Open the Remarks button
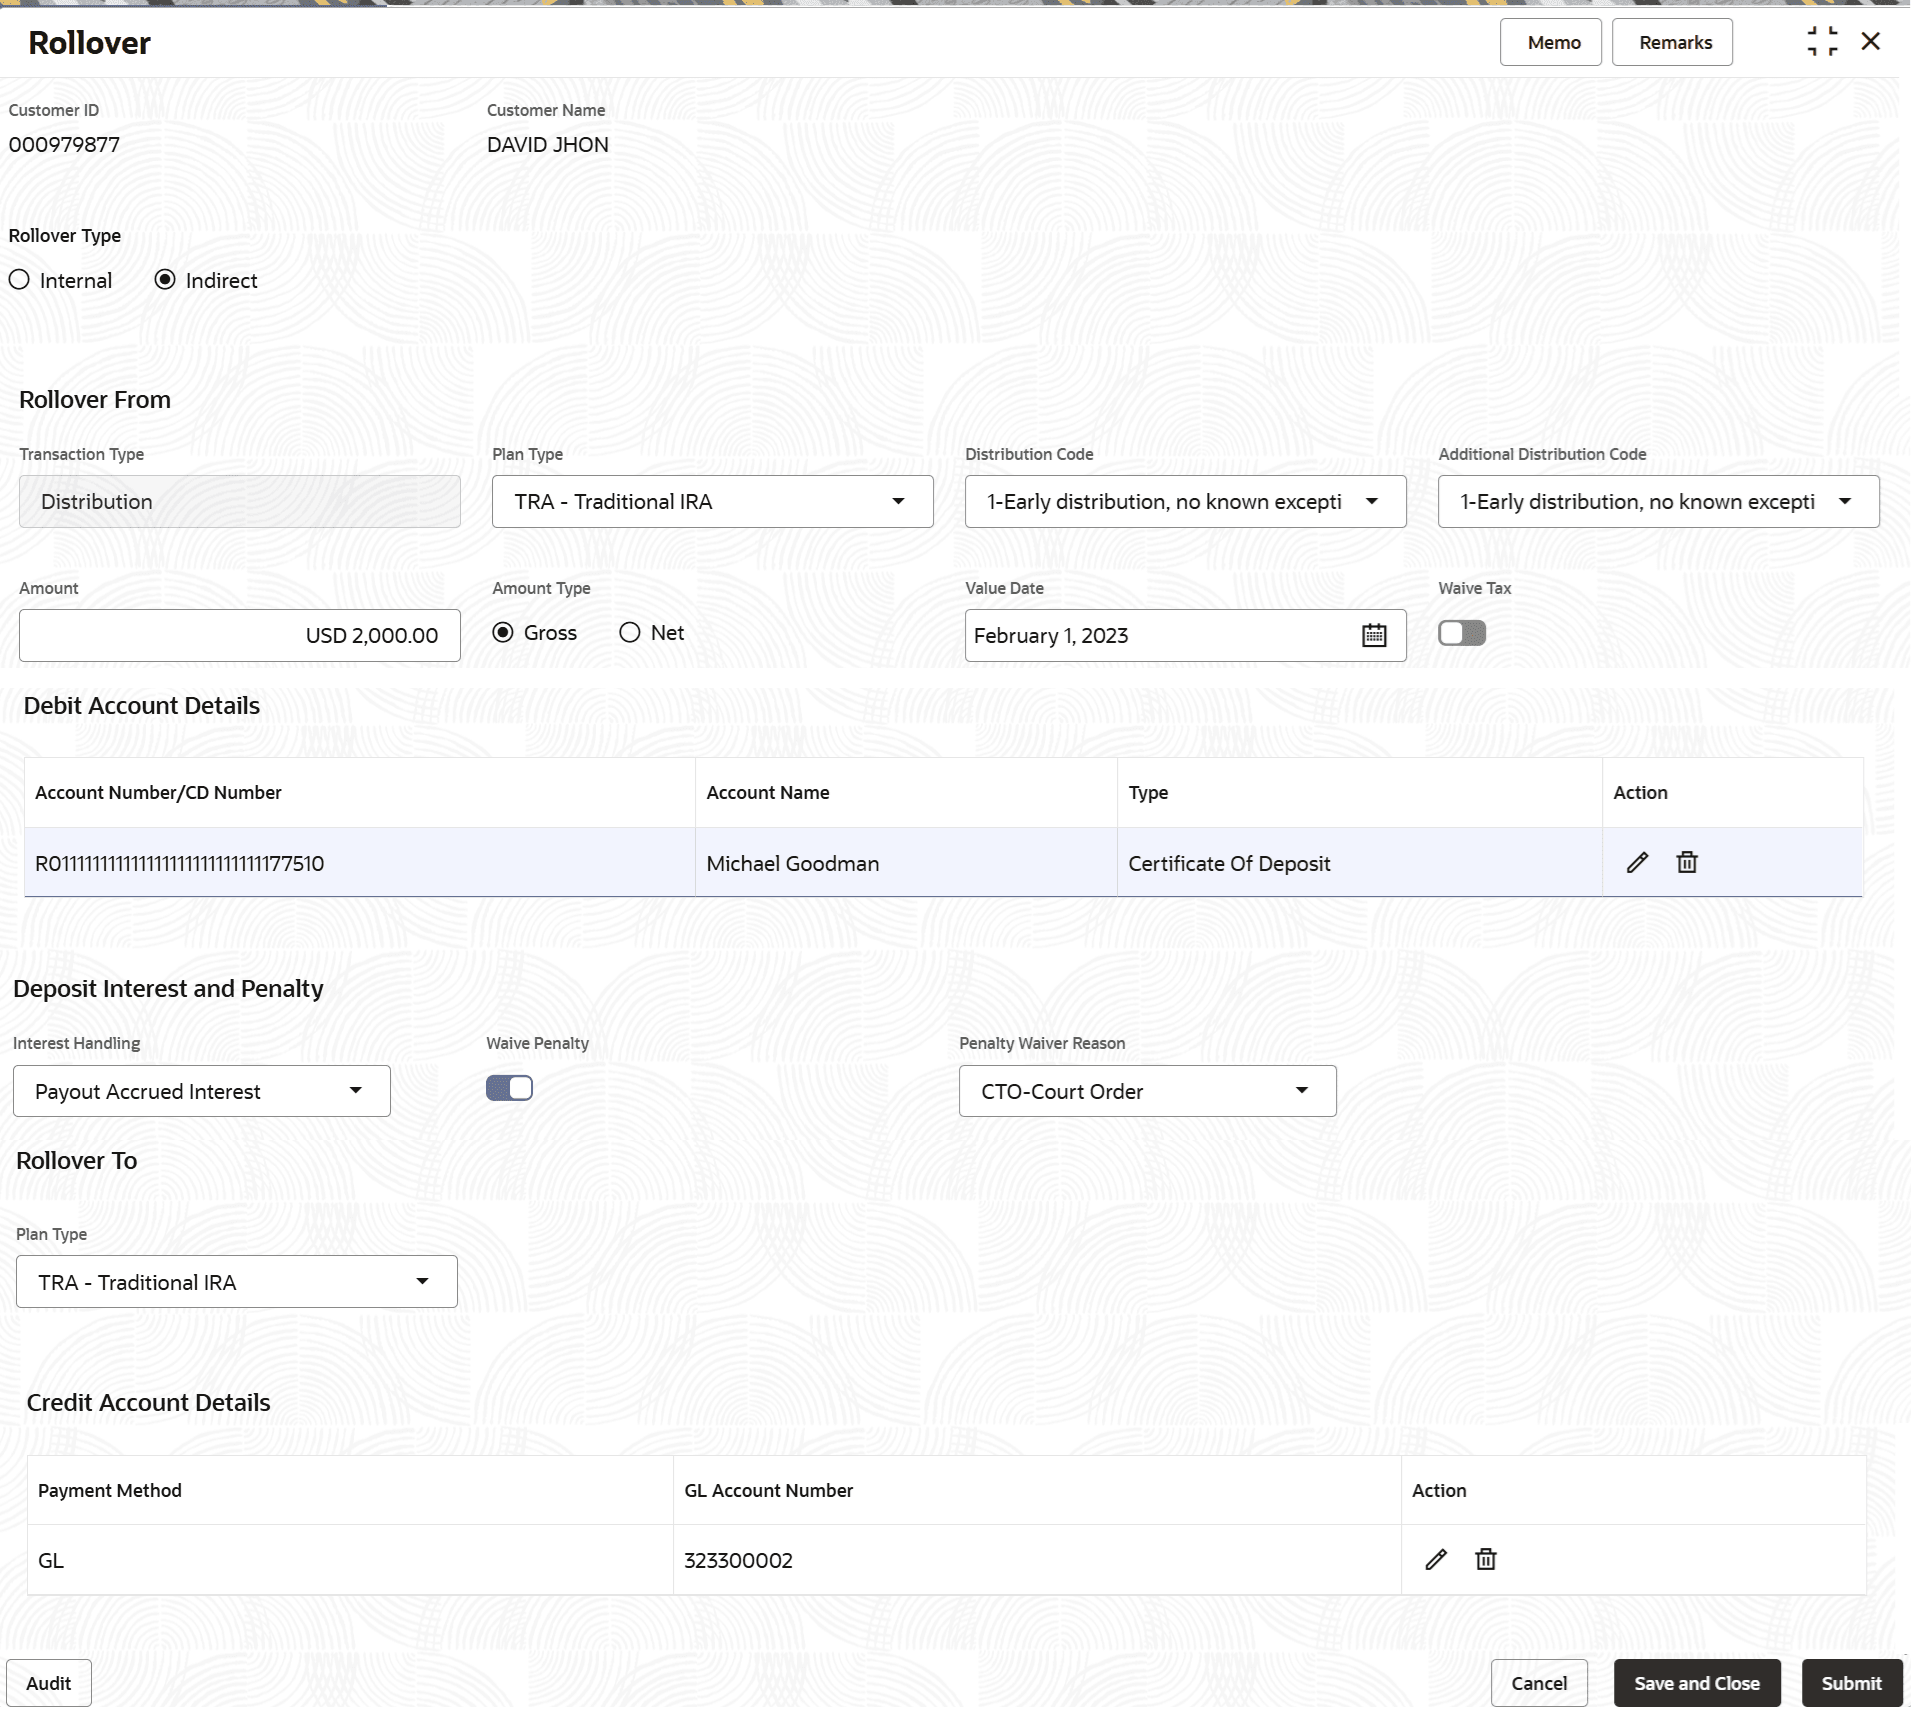Image resolution: width=1911 pixels, height=1709 pixels. (1673, 42)
